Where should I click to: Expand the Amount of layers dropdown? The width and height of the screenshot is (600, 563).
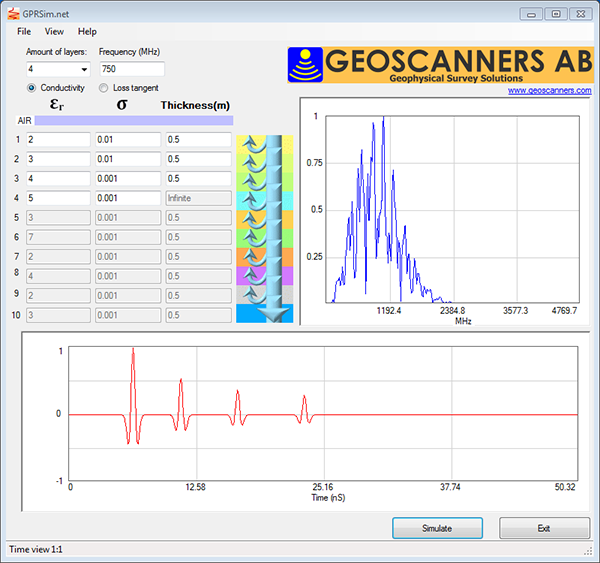pos(84,69)
